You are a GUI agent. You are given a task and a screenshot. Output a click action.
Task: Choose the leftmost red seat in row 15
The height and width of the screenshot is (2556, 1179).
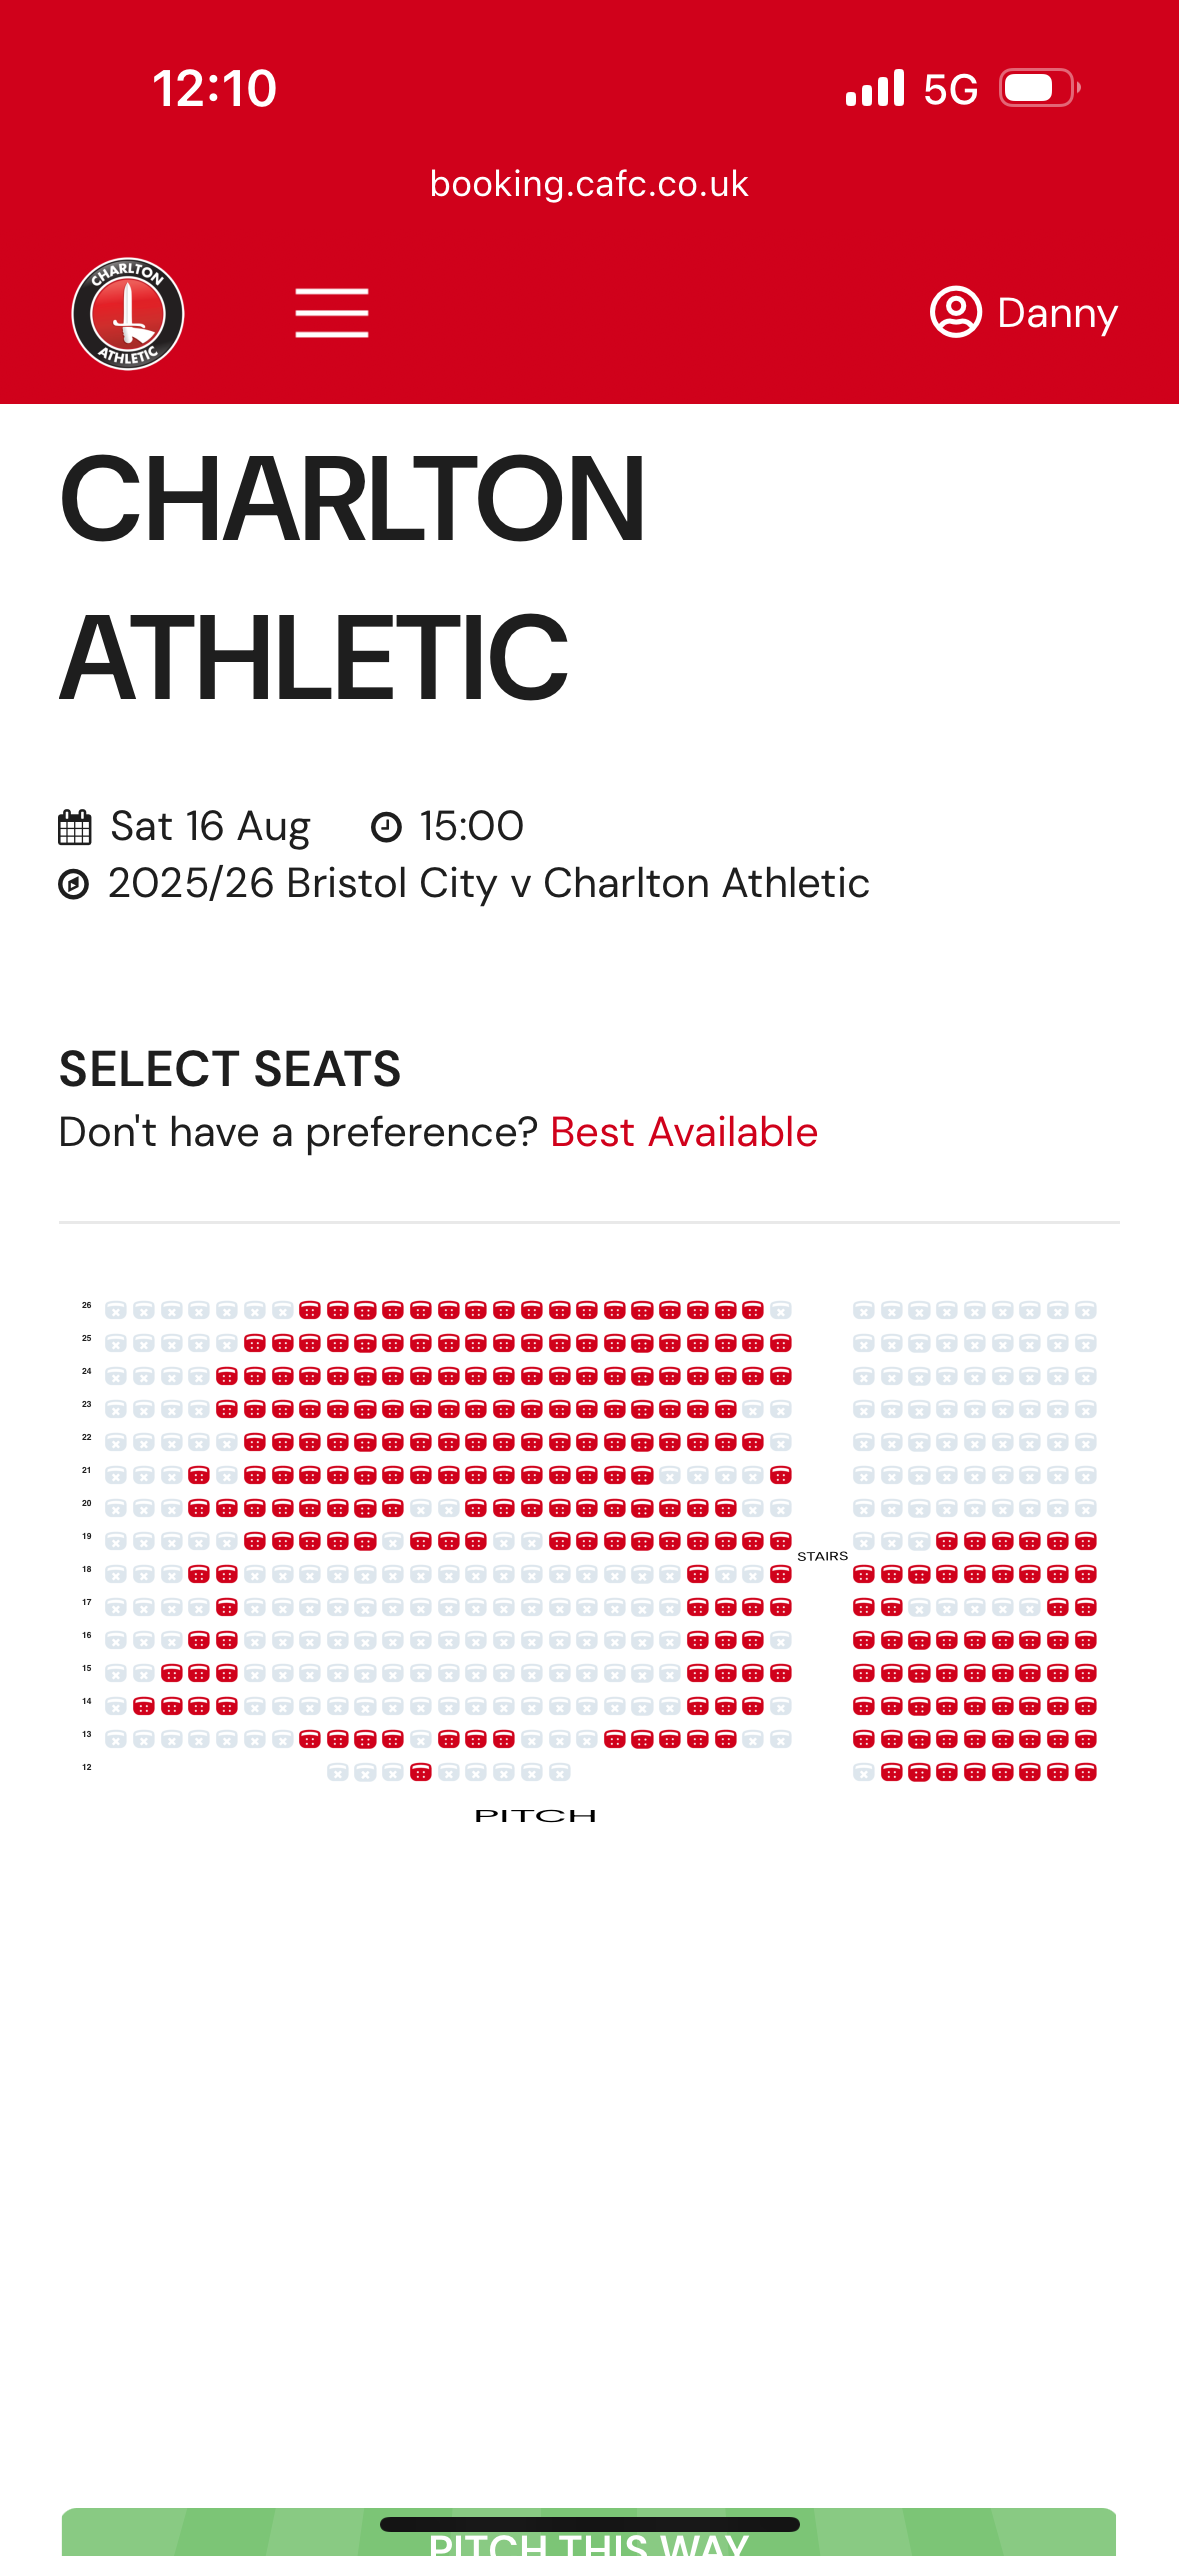[x=172, y=1674]
